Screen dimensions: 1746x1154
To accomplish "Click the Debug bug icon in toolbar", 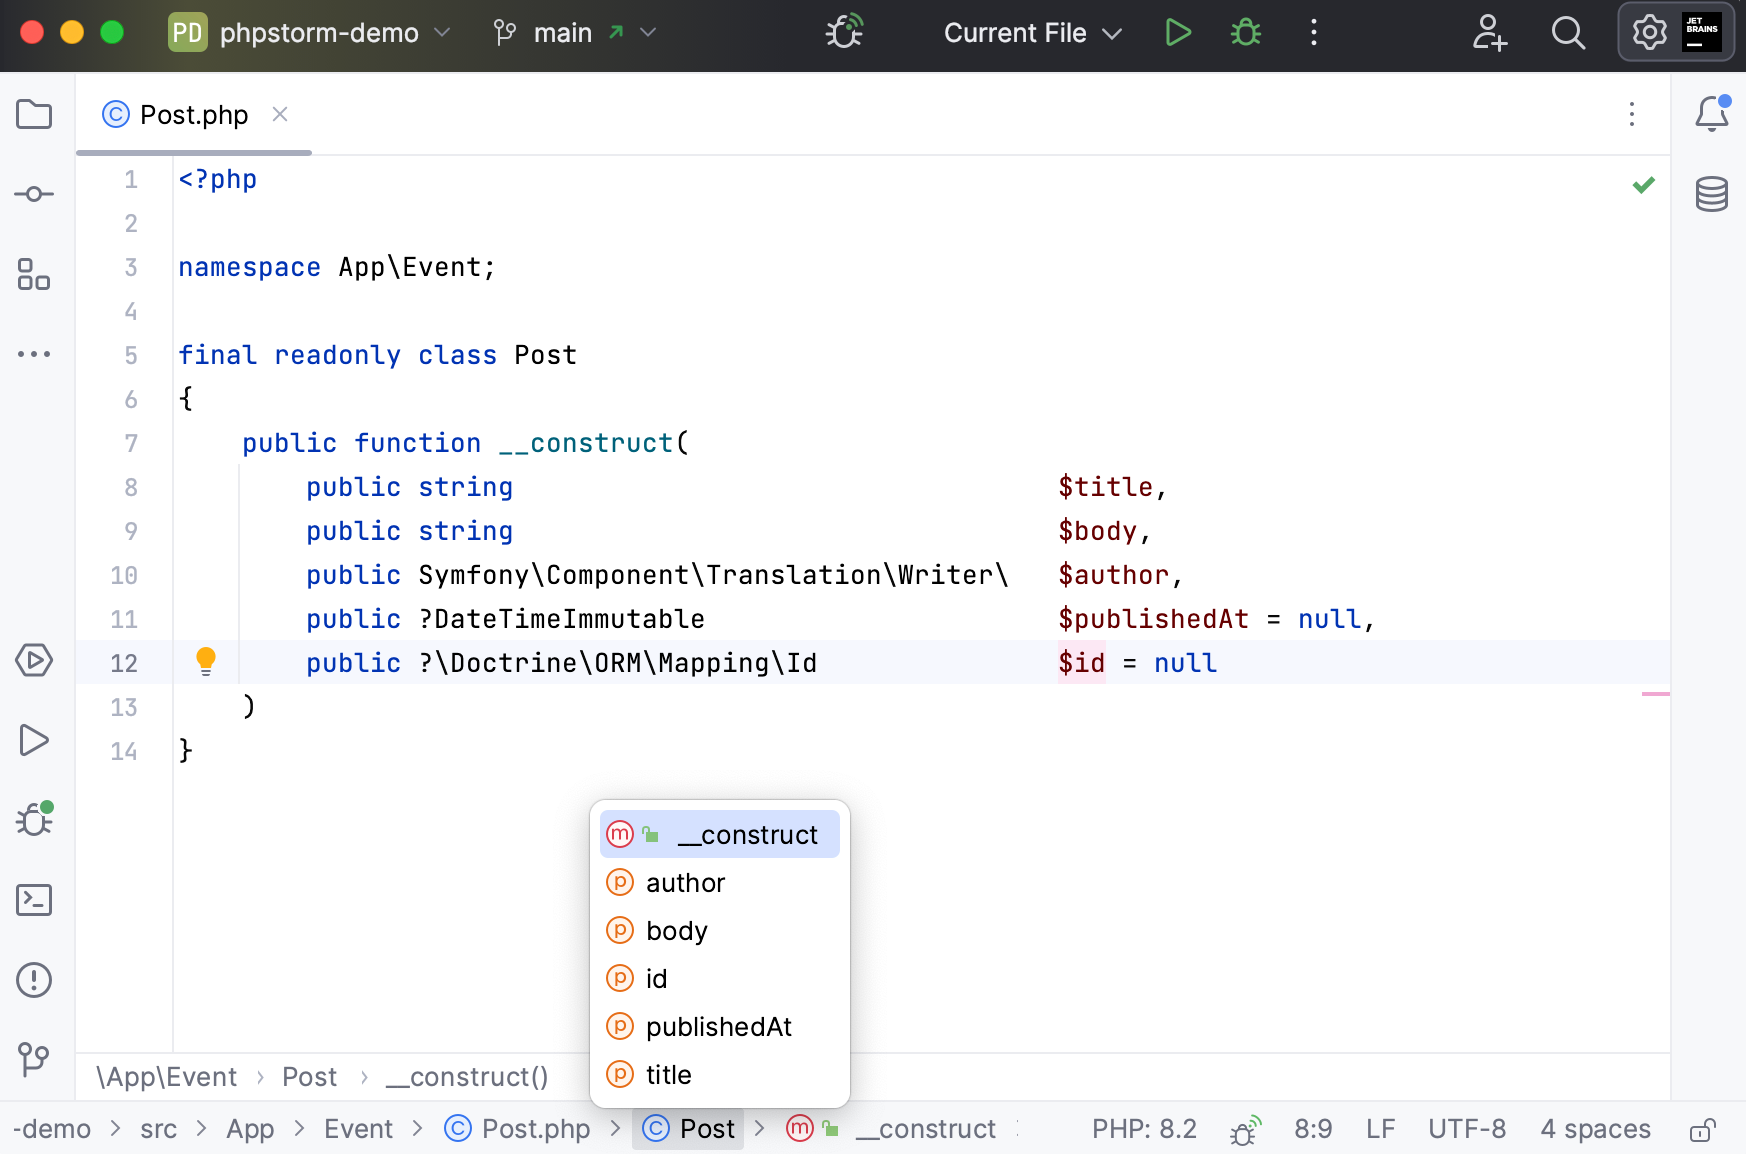I will [x=1245, y=33].
